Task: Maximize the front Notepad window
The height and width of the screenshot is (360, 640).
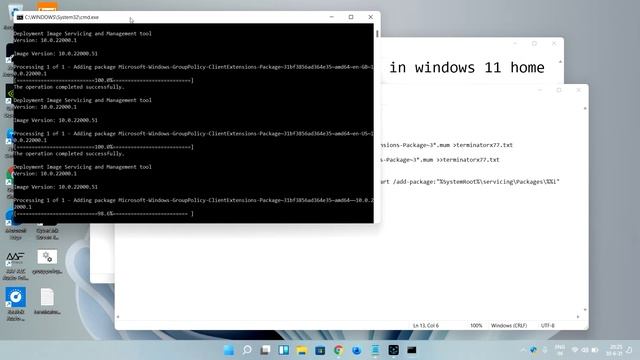Action: click(559, 90)
